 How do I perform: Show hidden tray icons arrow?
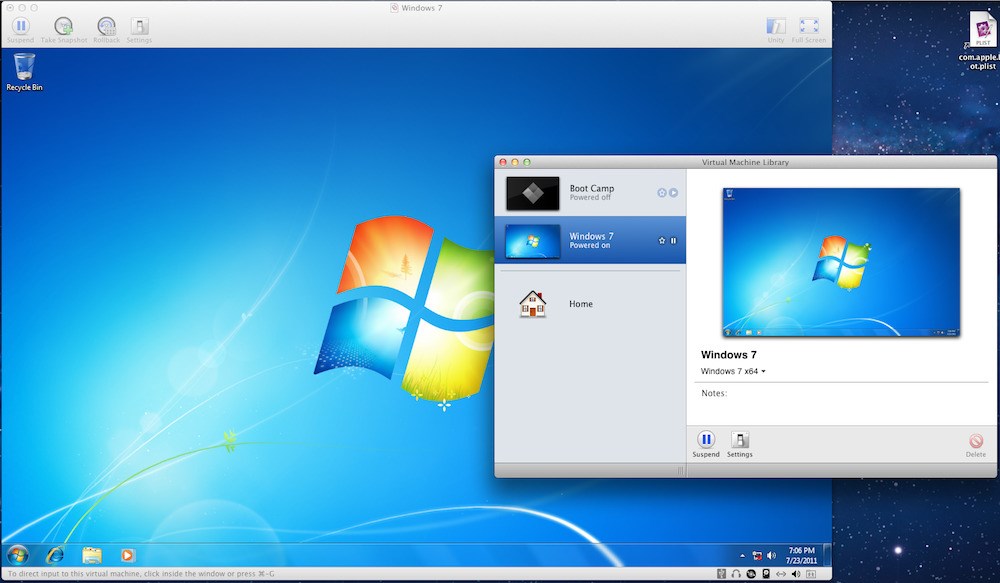(742, 556)
